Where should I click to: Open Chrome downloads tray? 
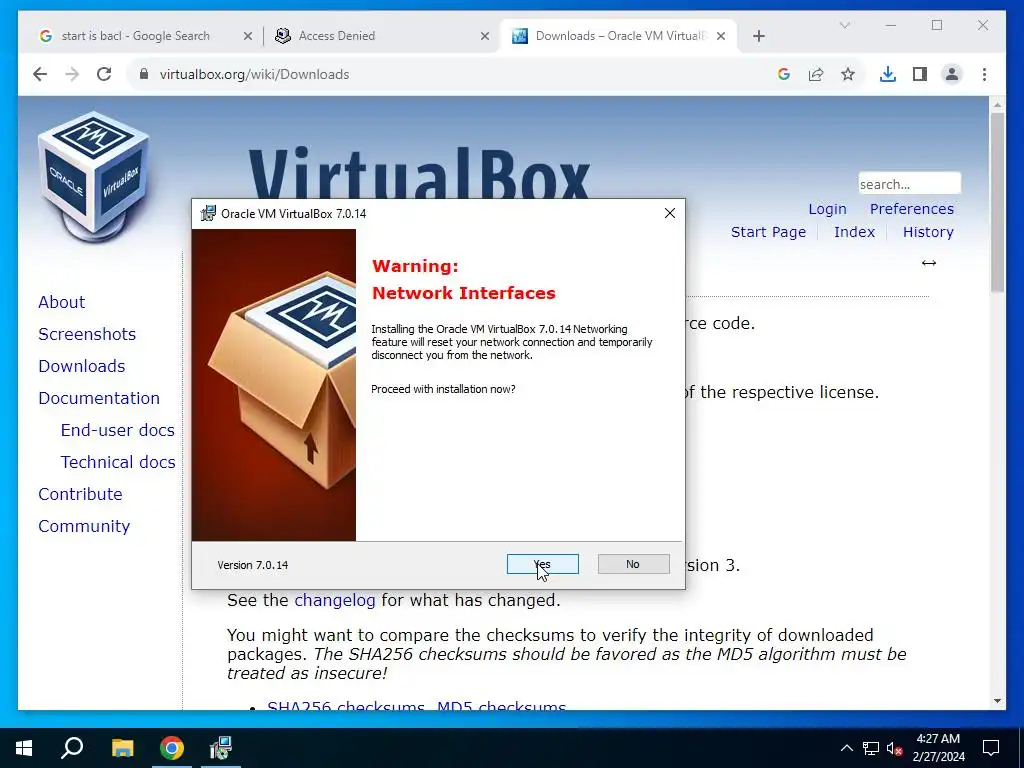888,74
